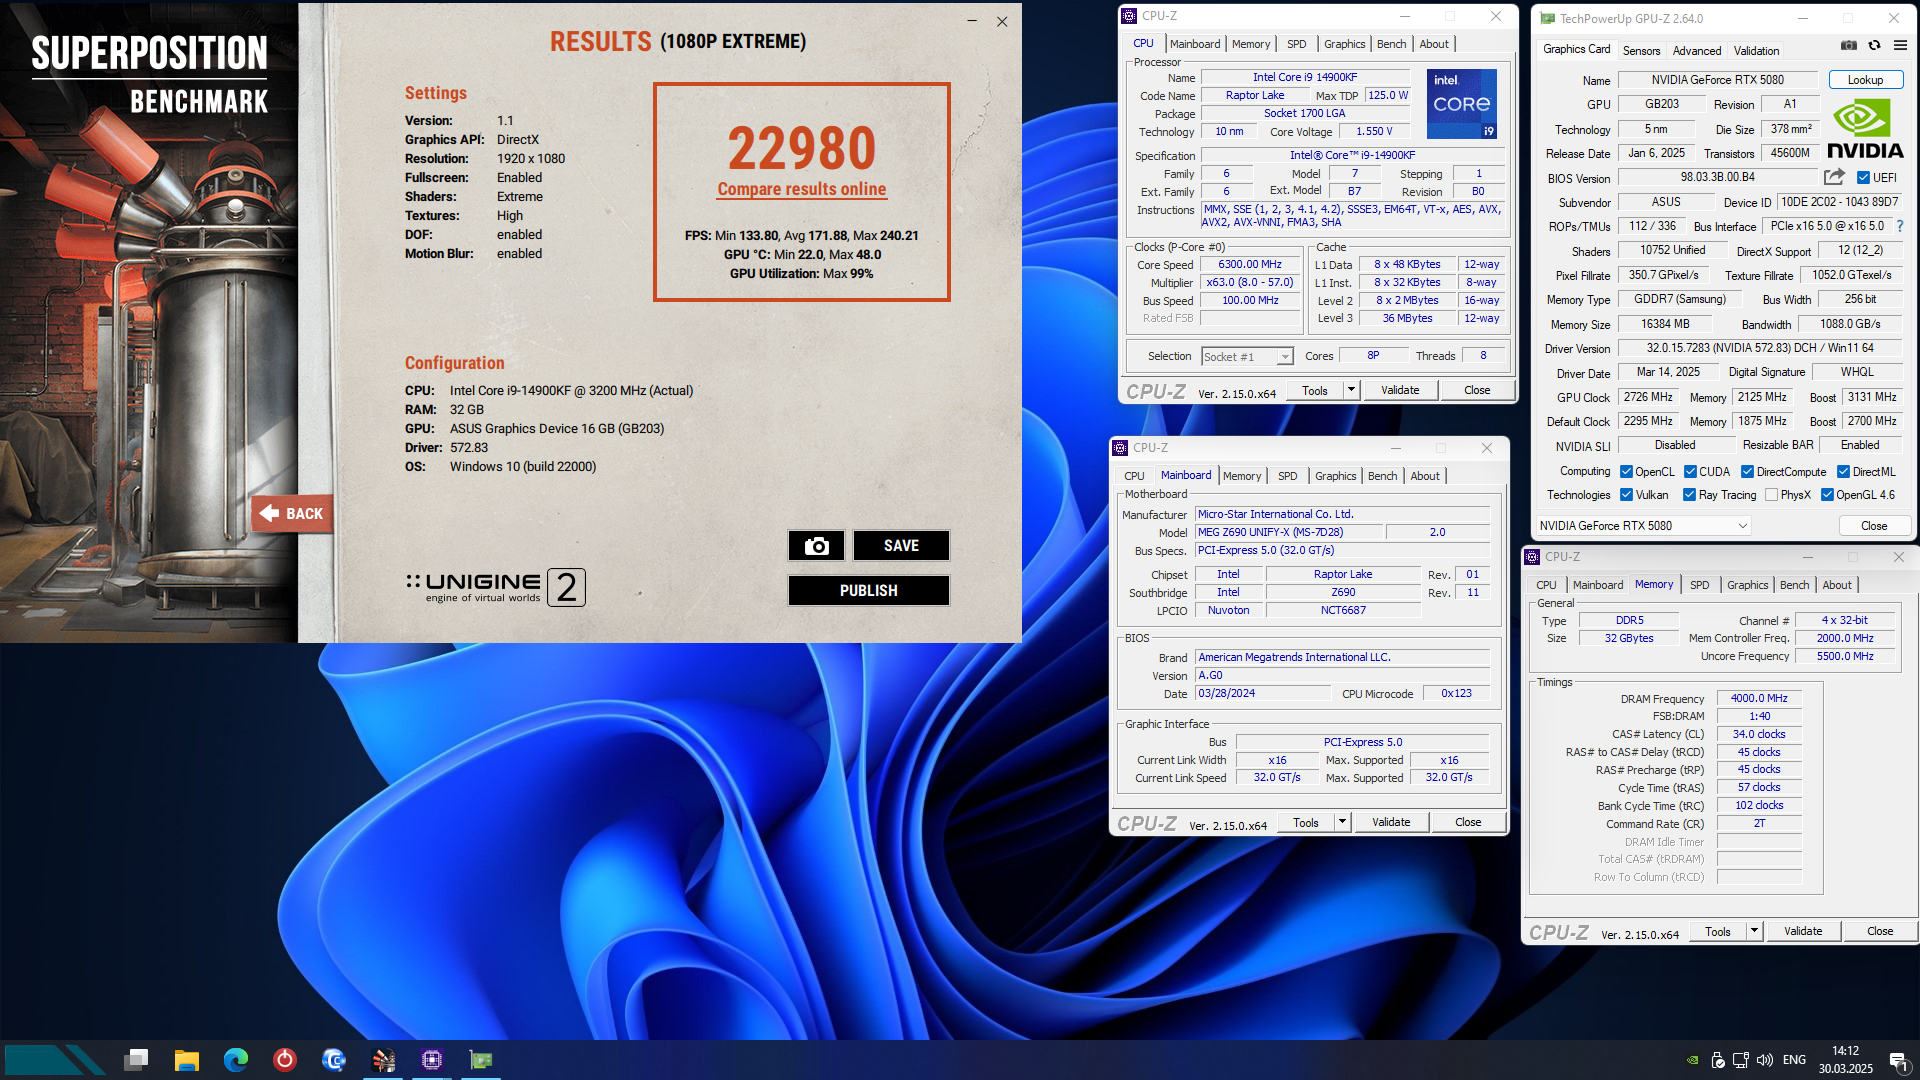
Task: Click the Unigine 2 engine logo
Action: pyautogui.click(x=496, y=588)
